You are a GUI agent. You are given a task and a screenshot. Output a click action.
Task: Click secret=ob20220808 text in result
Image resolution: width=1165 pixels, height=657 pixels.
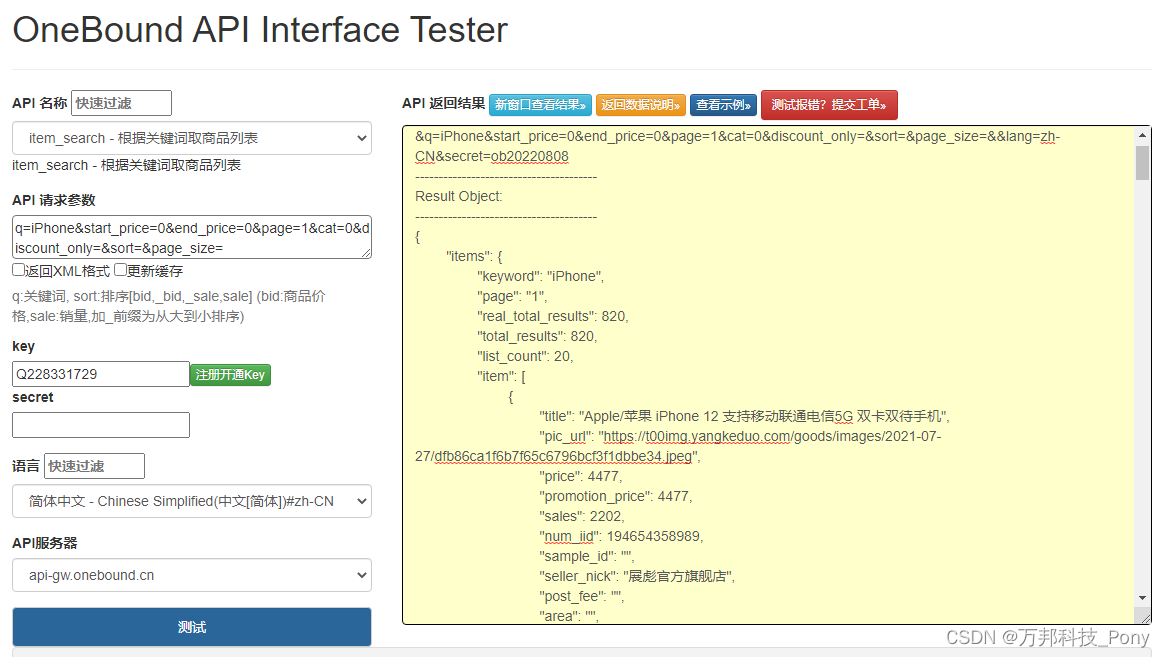pos(507,156)
